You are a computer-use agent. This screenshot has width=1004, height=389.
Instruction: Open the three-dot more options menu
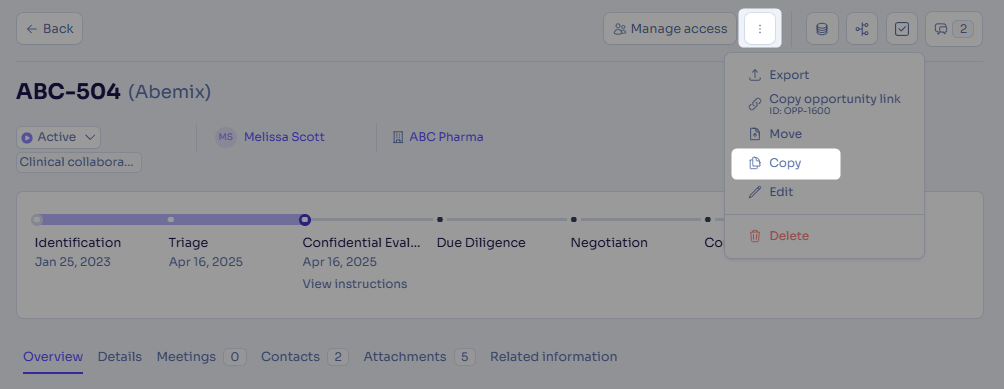click(x=759, y=29)
